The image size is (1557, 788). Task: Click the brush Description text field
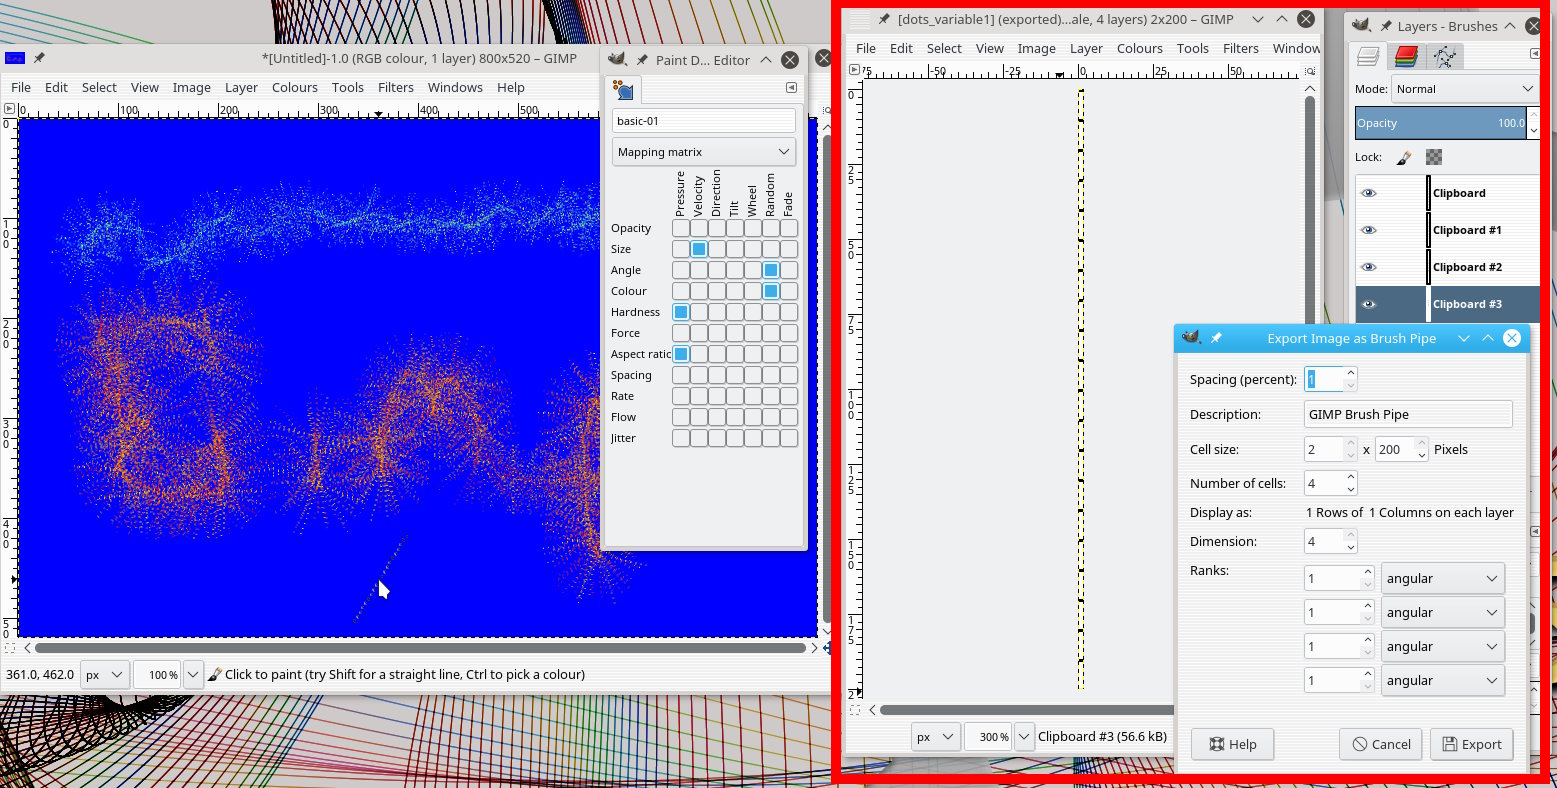pyautogui.click(x=1408, y=414)
